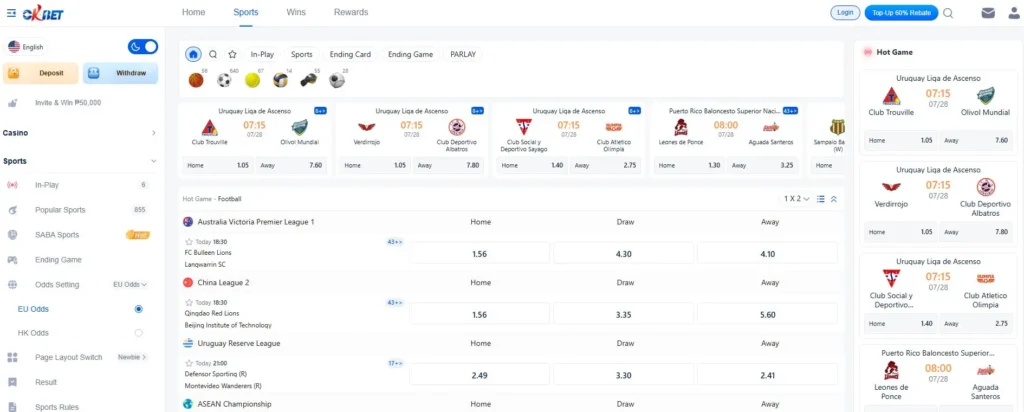Click the Popular Sports sidebar icon
The image size is (1024, 412).
12,210
